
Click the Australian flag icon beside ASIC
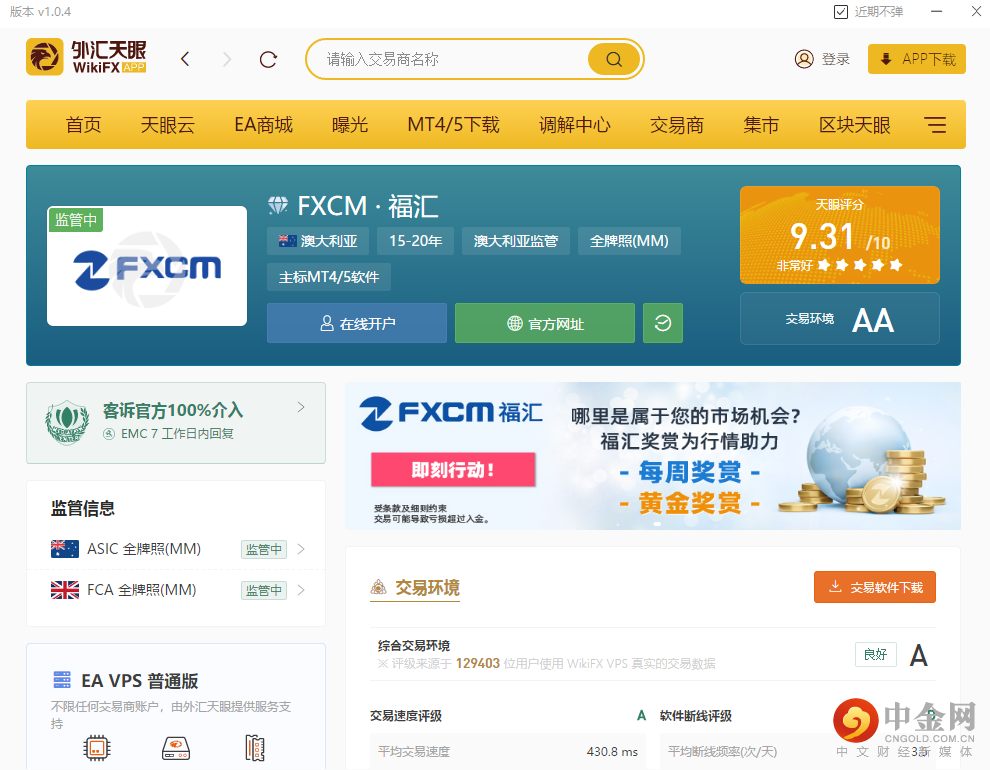pos(64,548)
